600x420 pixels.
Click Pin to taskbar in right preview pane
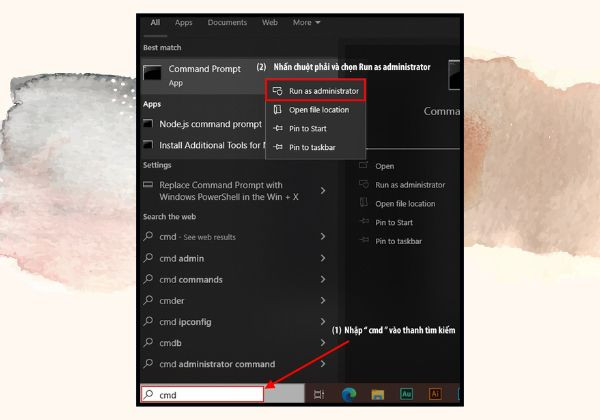399,241
